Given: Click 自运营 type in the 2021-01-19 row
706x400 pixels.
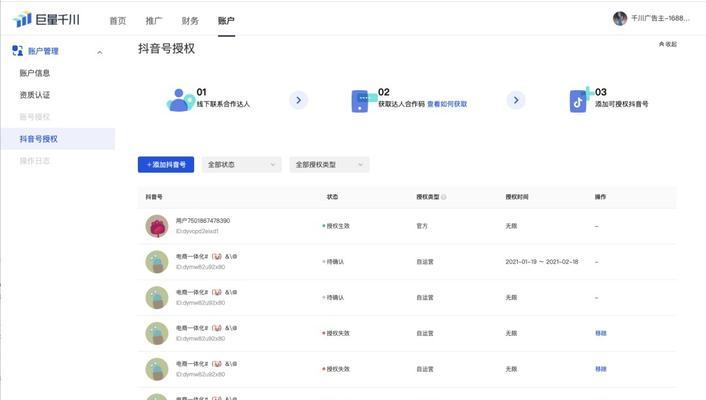Looking at the screenshot, I should click(x=425, y=262).
